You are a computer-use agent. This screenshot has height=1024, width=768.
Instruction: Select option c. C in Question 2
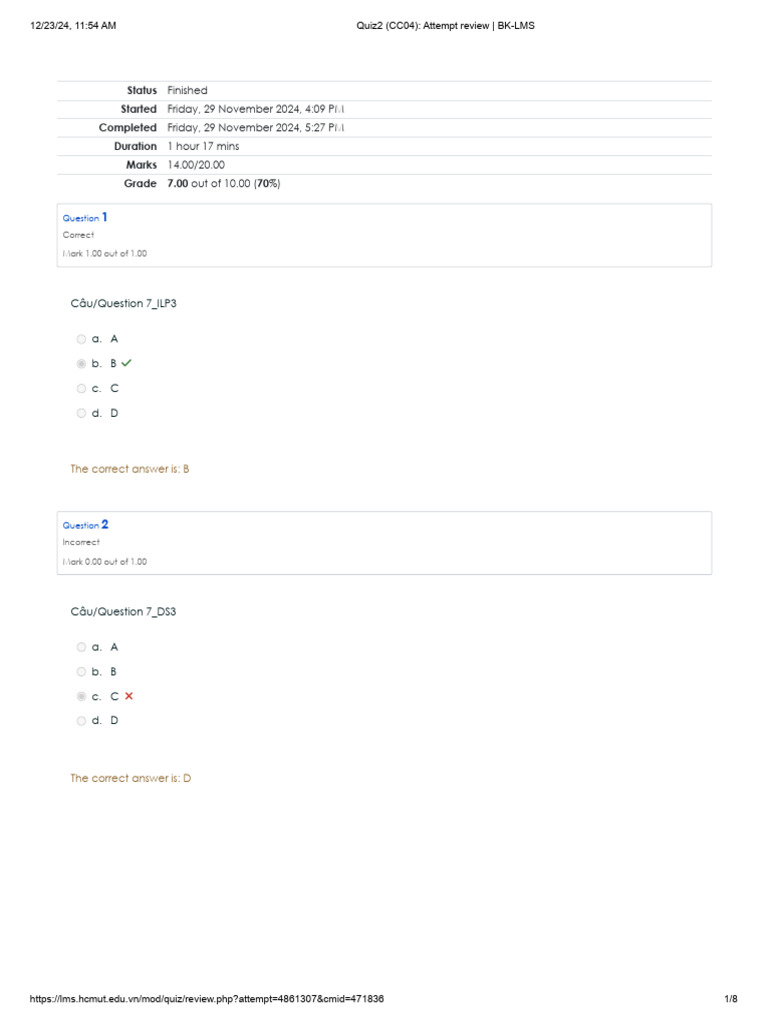(x=81, y=696)
